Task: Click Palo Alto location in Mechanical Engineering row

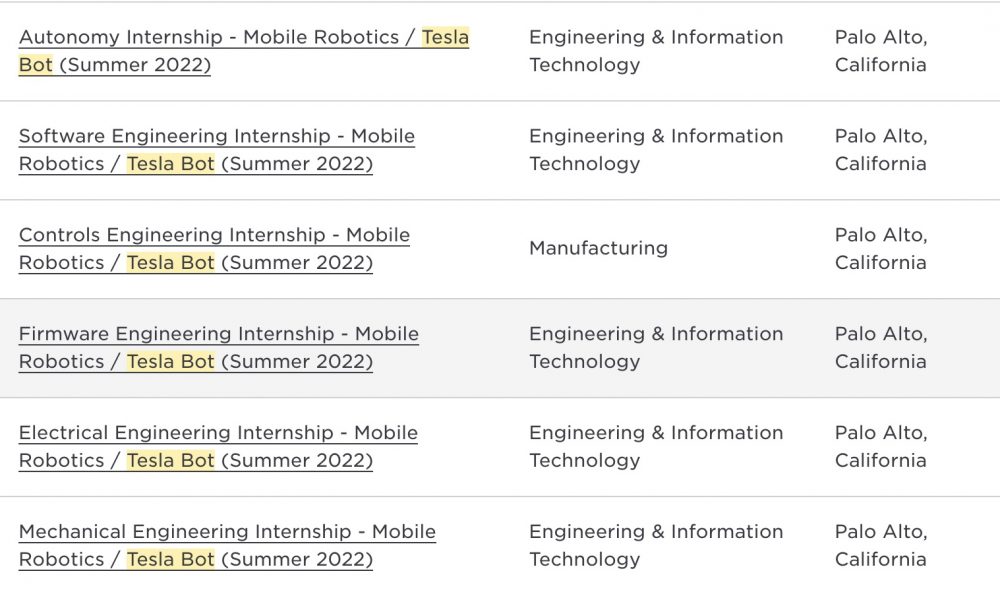Action: pyautogui.click(x=881, y=545)
